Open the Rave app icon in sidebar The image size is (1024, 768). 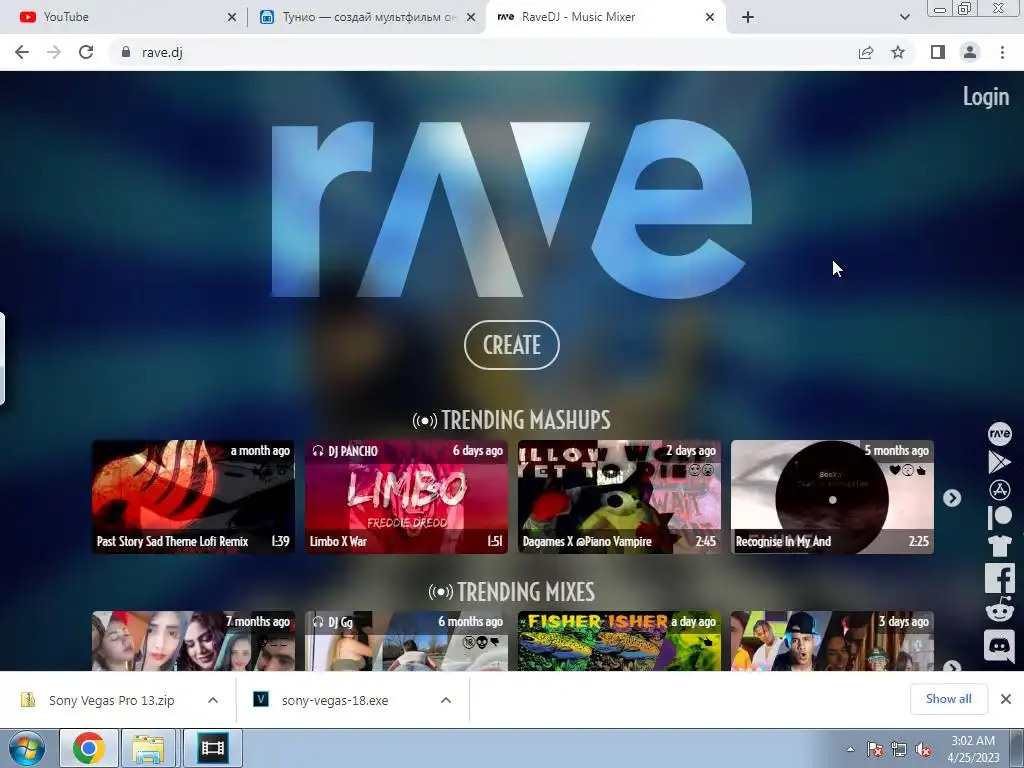click(999, 434)
